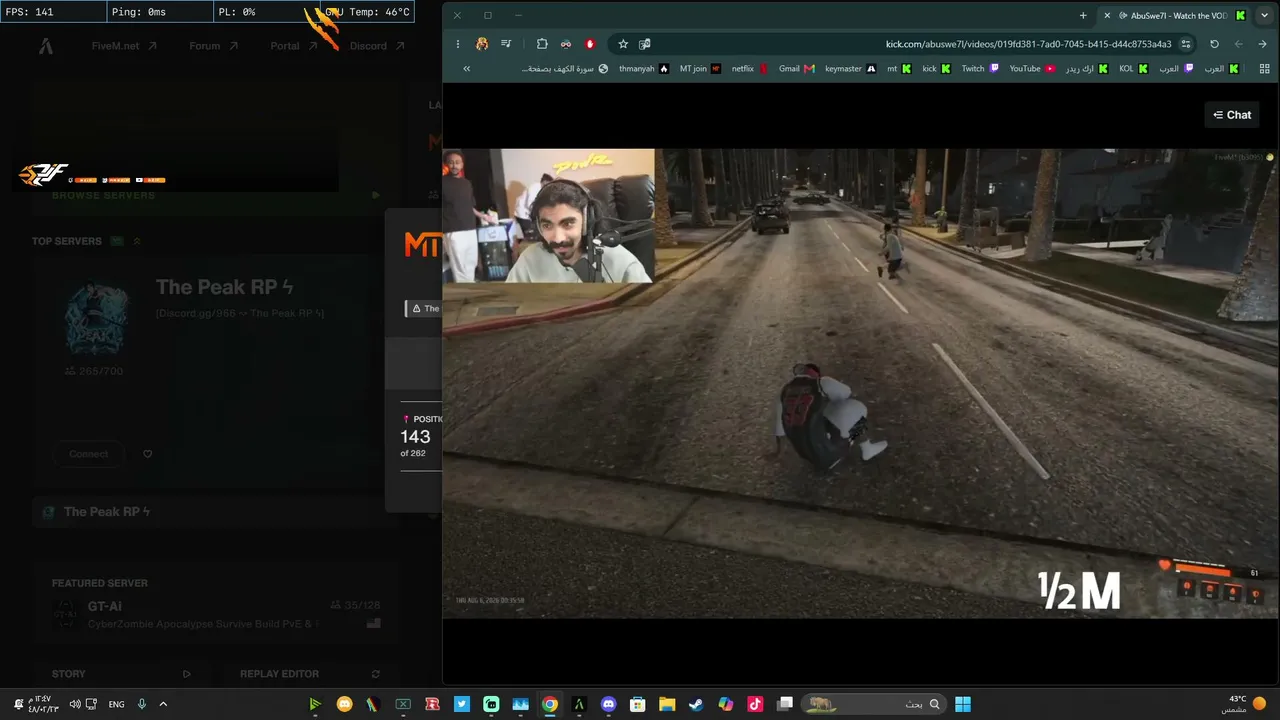
Task: Switch to FiveM from the taskbar
Action: (x=579, y=704)
